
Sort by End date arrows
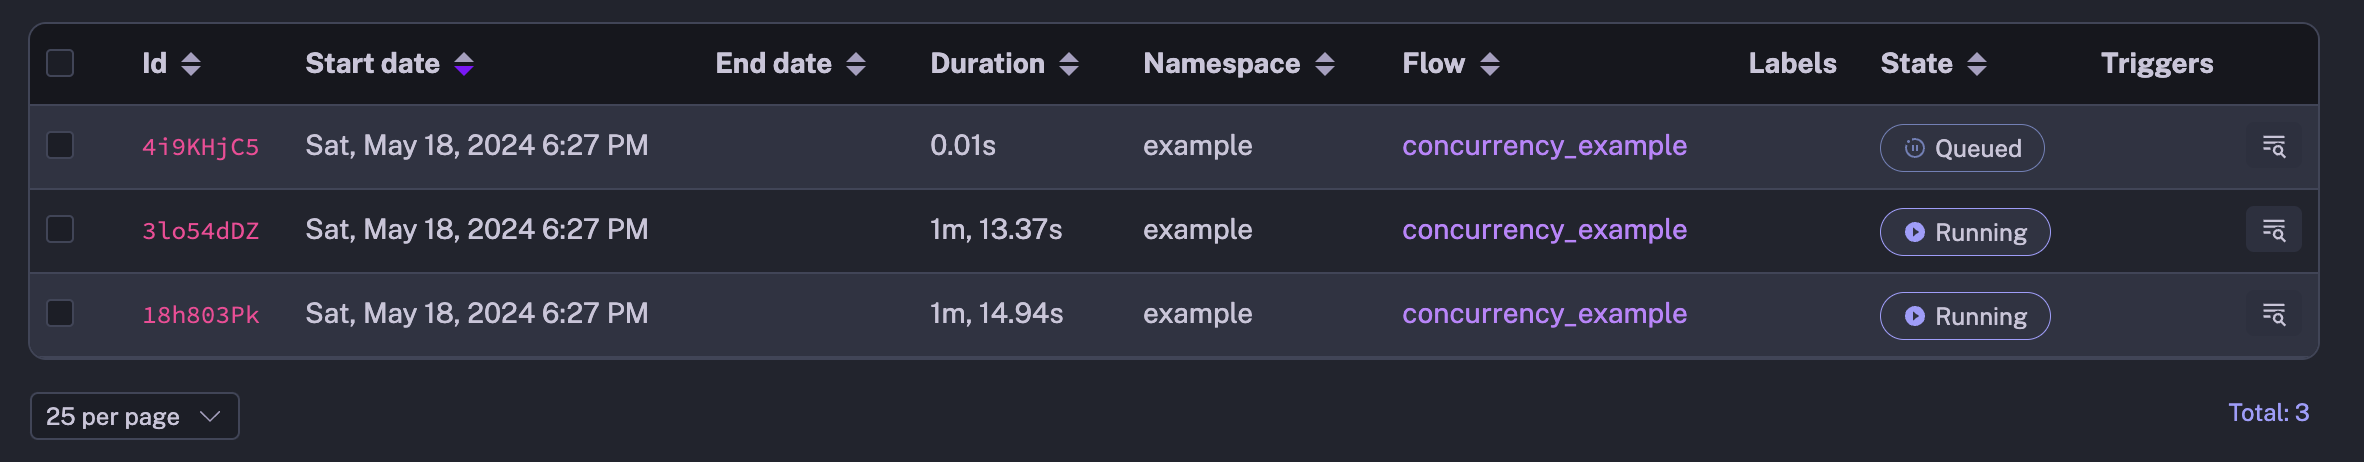point(856,64)
